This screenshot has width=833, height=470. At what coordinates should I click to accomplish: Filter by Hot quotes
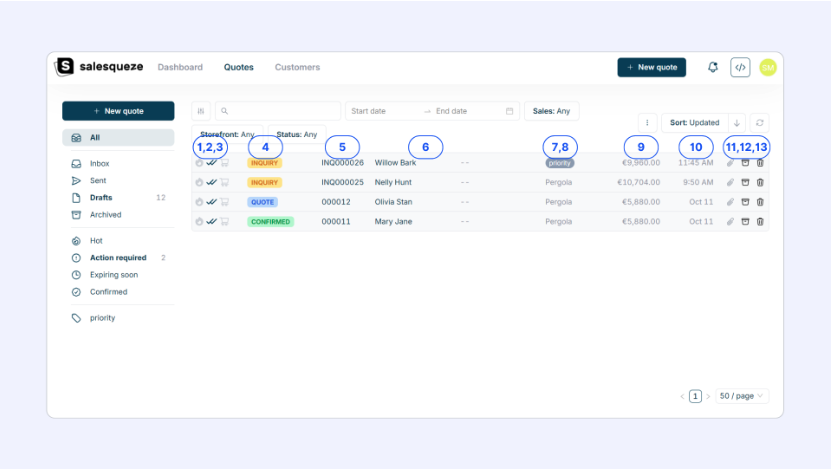[x=118, y=241]
